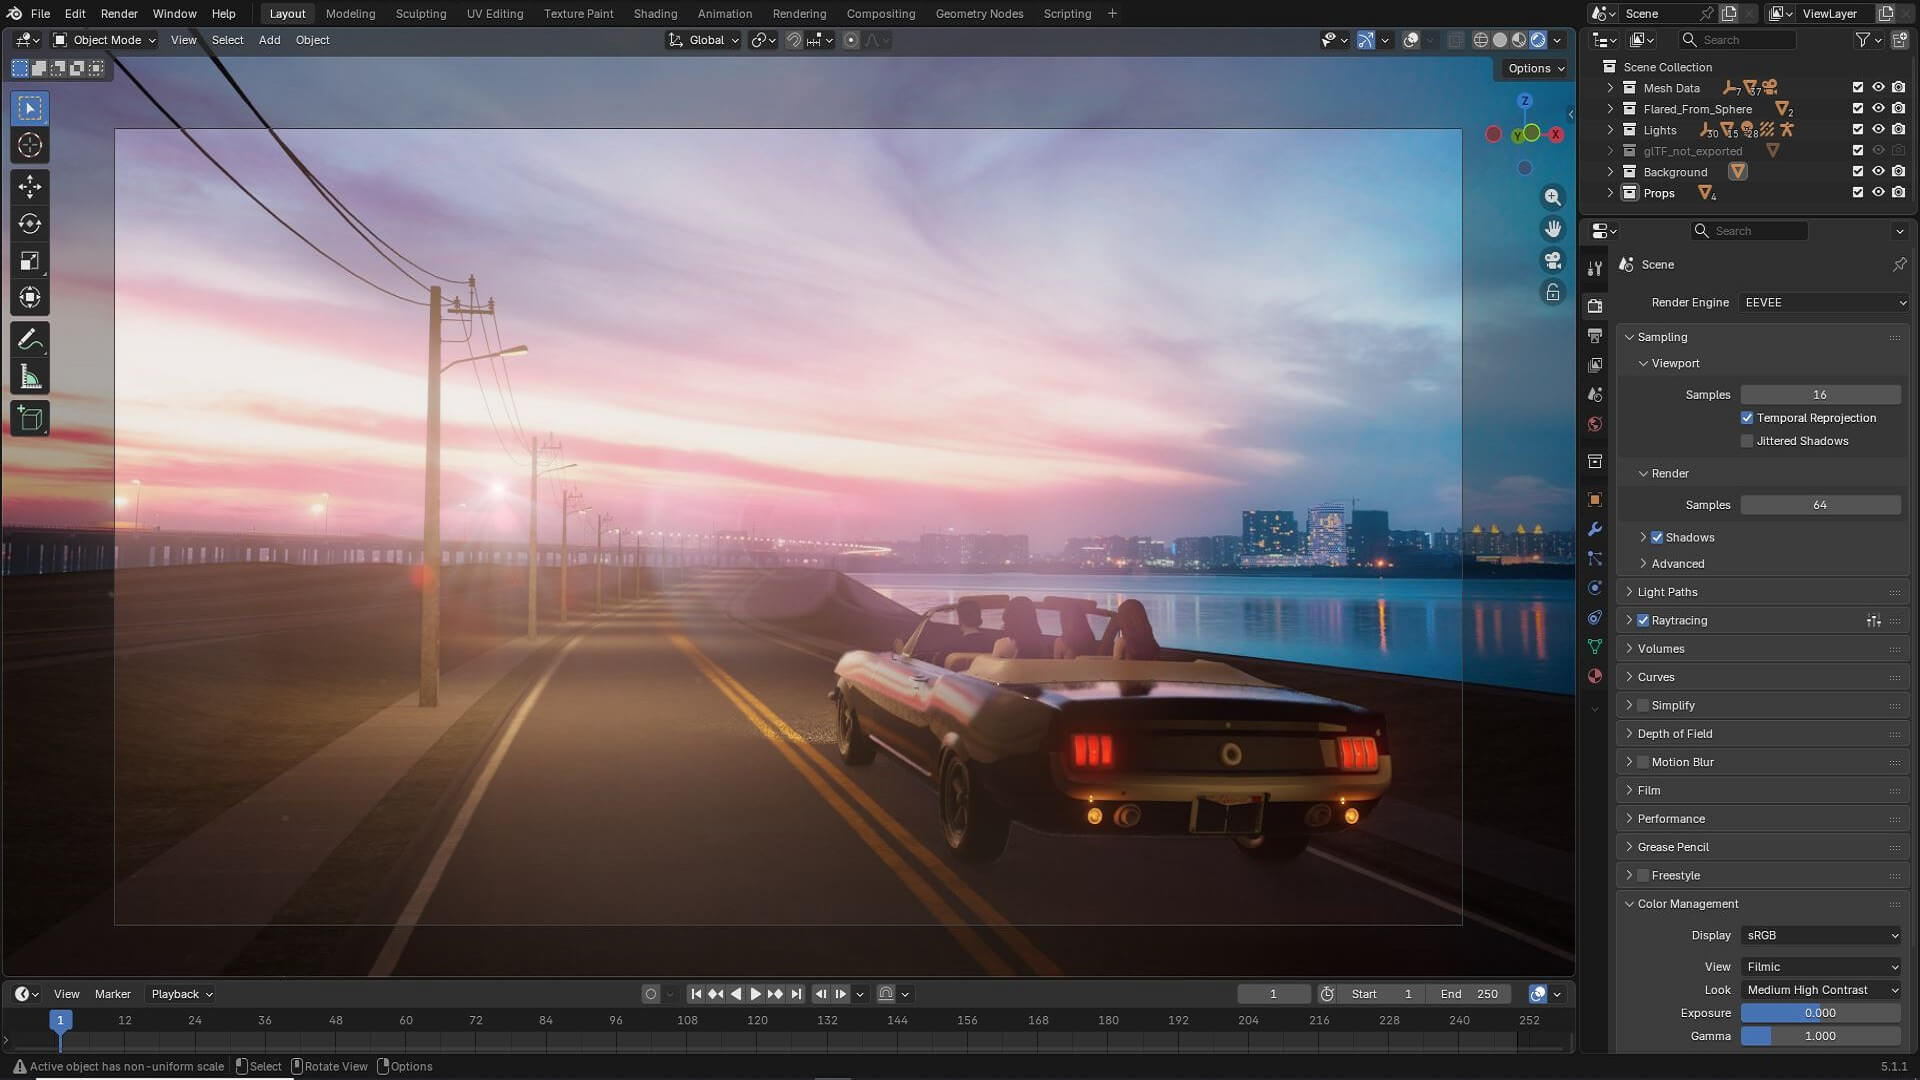Click the Exposure slider

pyautogui.click(x=1820, y=1013)
